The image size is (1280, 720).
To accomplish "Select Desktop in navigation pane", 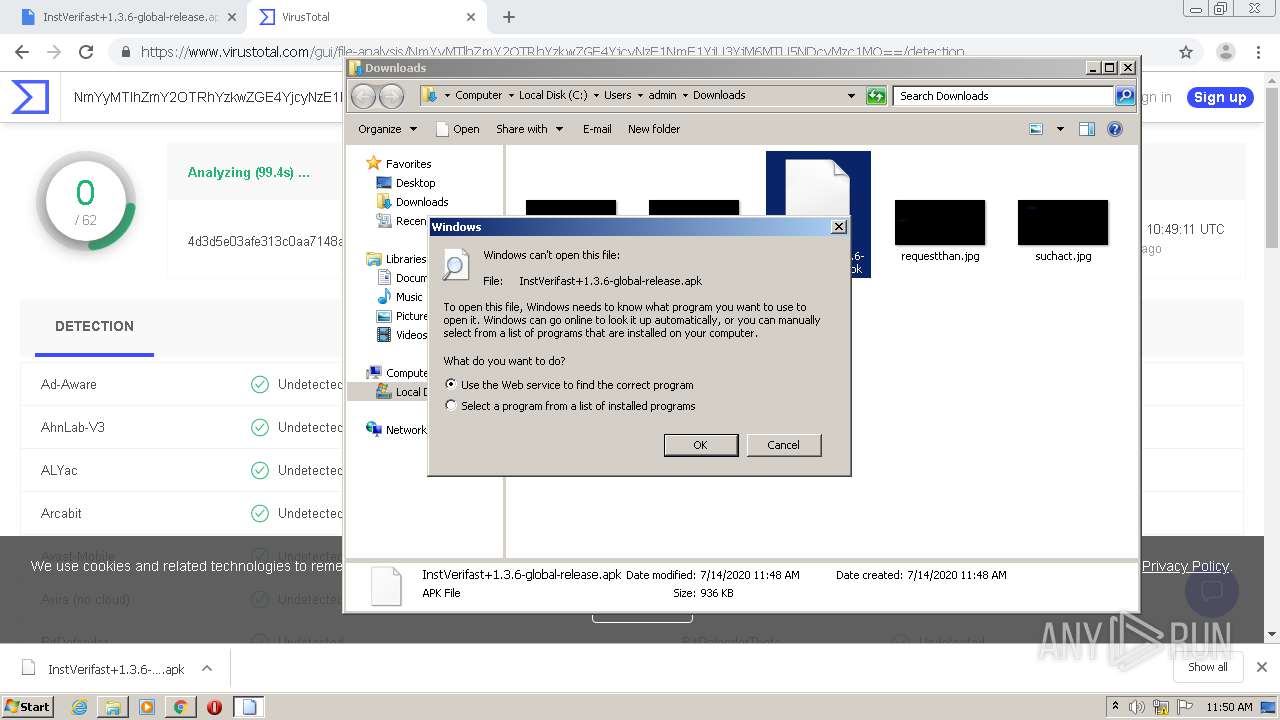I will tap(415, 183).
